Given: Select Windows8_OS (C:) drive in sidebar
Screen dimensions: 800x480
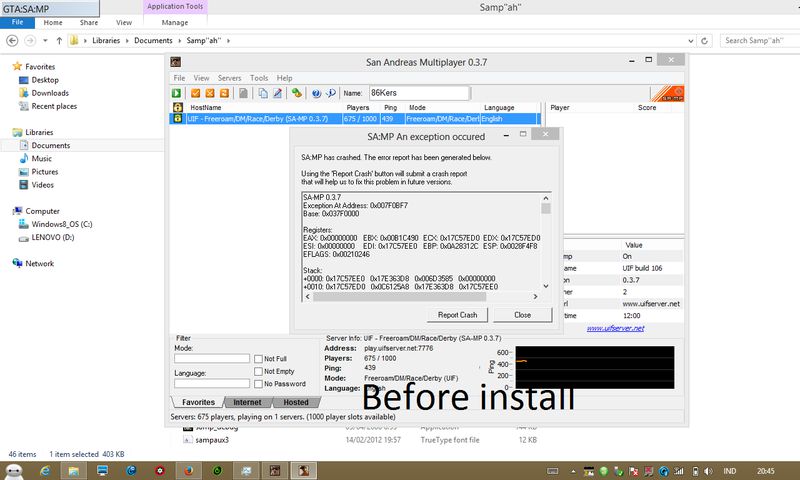Looking at the screenshot, I should [x=62, y=224].
